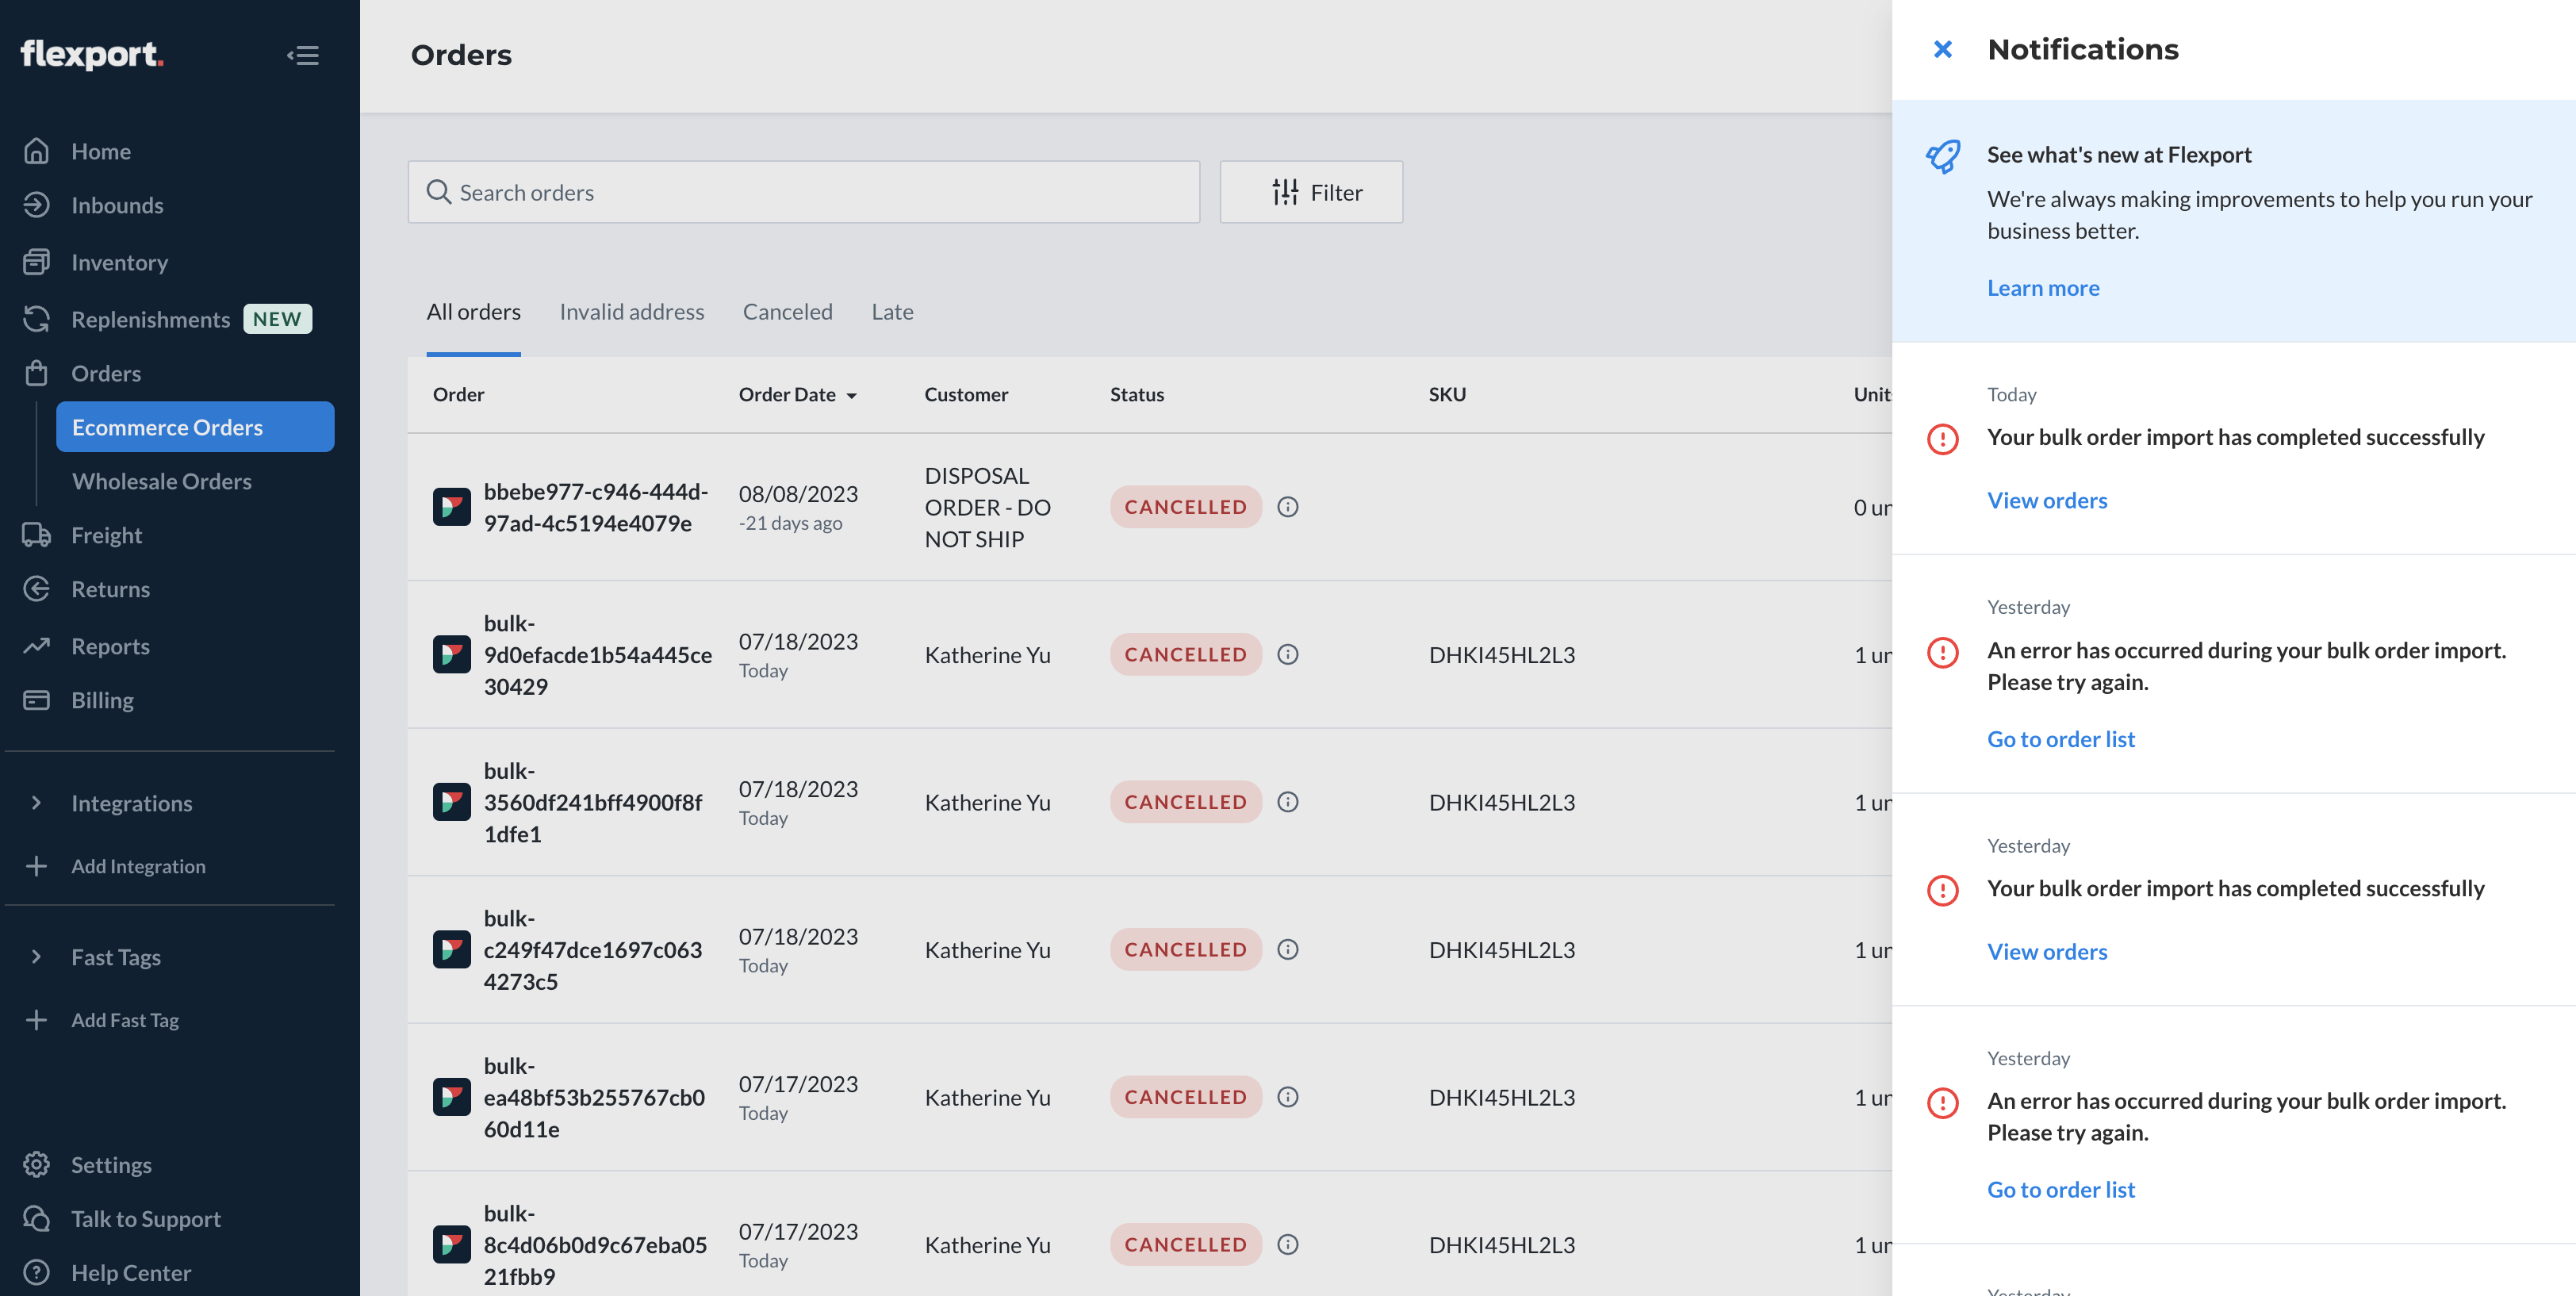Open the Billing section
The width and height of the screenshot is (2576, 1296).
coord(103,699)
